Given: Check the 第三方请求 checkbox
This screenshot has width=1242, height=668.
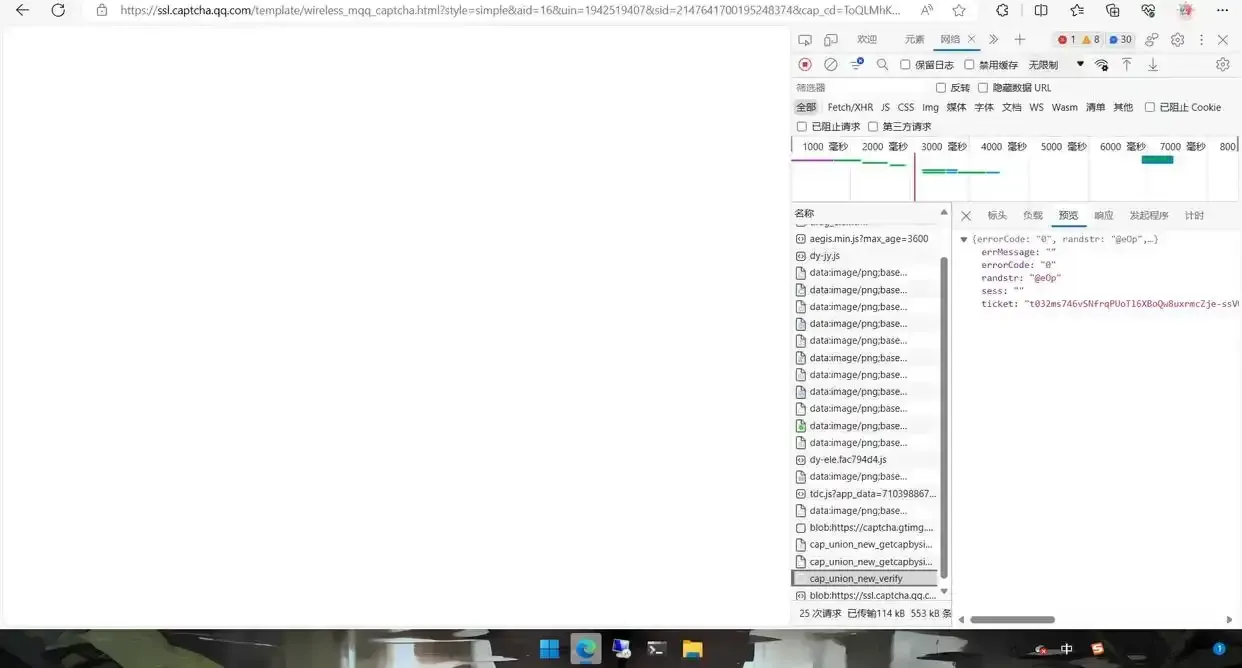Looking at the screenshot, I should point(873,127).
